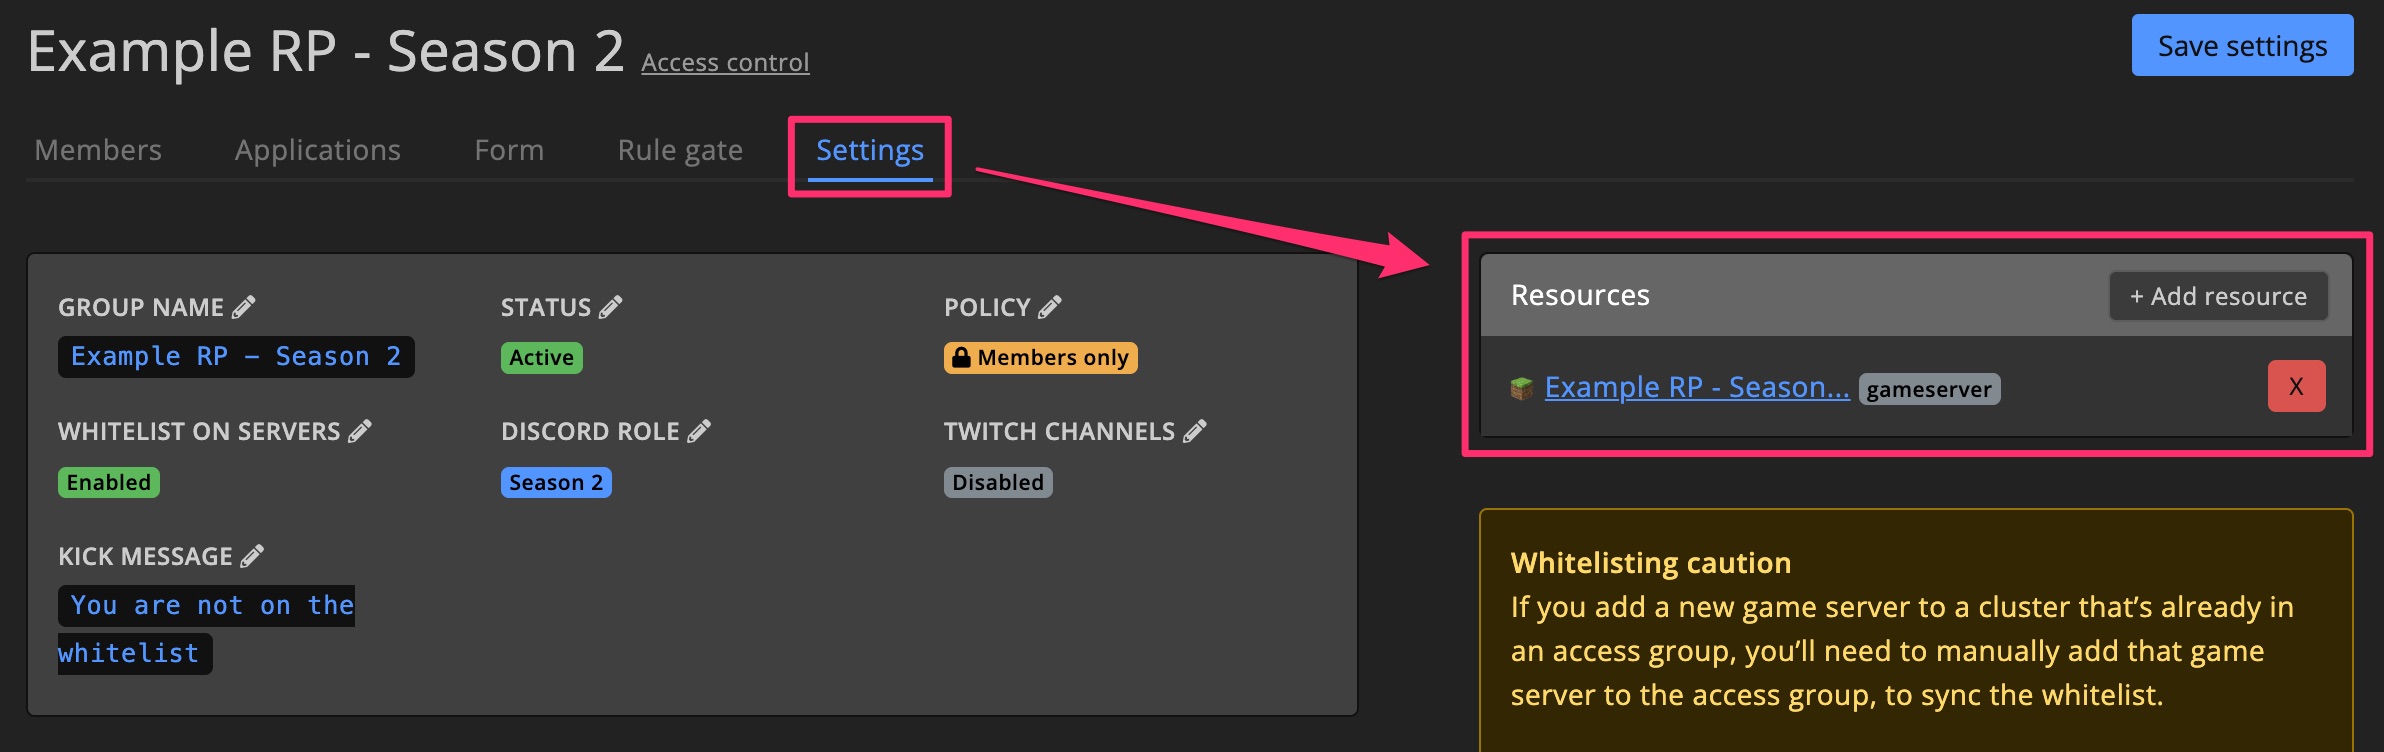This screenshot has width=2384, height=752.
Task: Toggle the Enabled whitelist badge
Action: [109, 482]
